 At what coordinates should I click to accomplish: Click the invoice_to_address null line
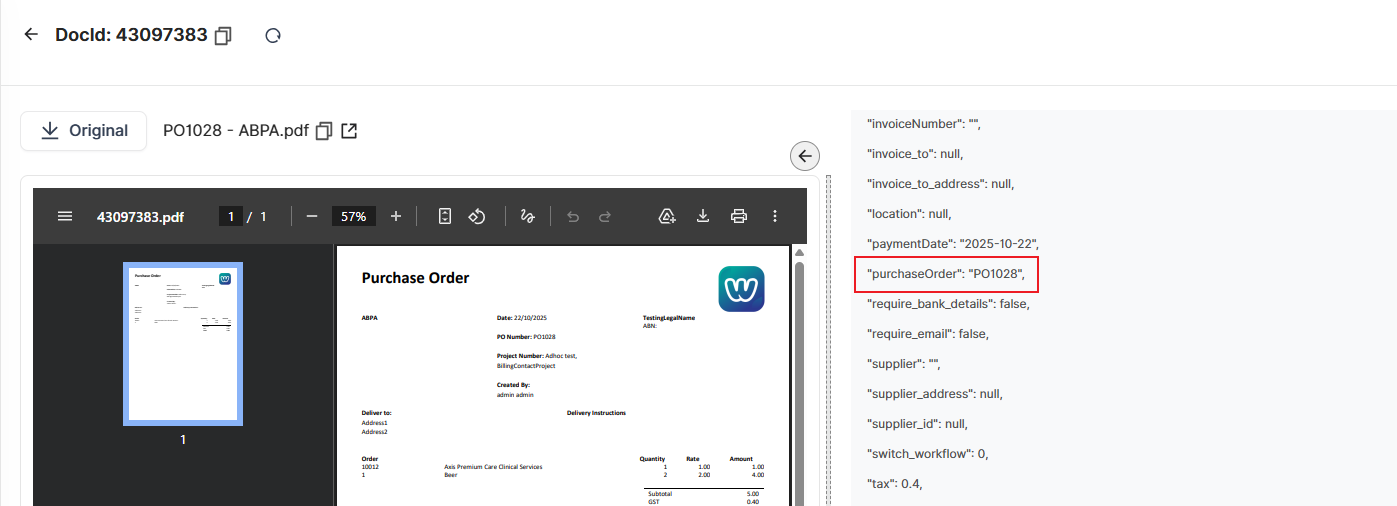941,183
